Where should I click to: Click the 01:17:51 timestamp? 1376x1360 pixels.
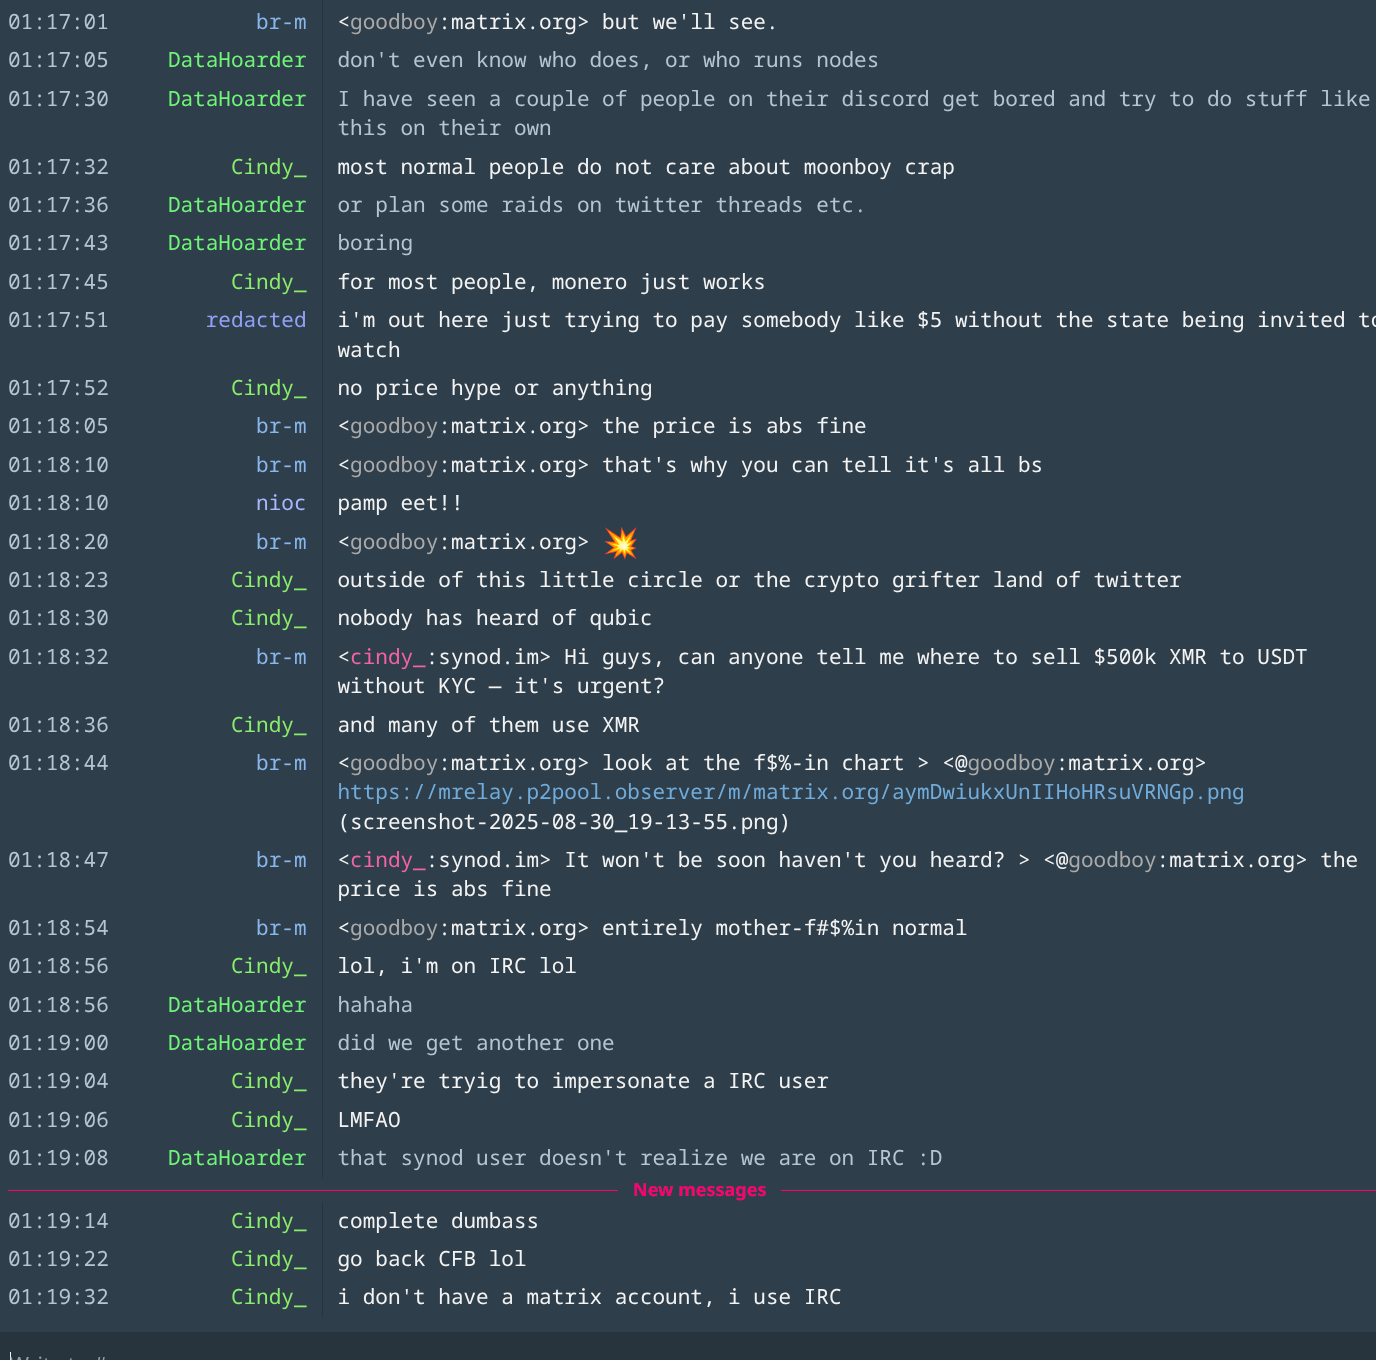[x=58, y=320]
